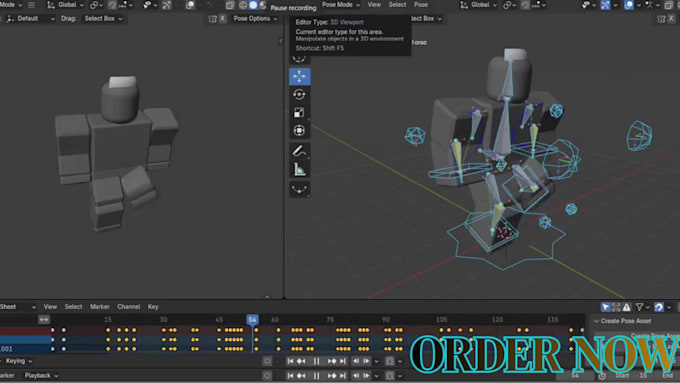Click the sync icon right of the dope sheet funnel filter
The width and height of the screenshot is (680, 383).
[x=659, y=307]
